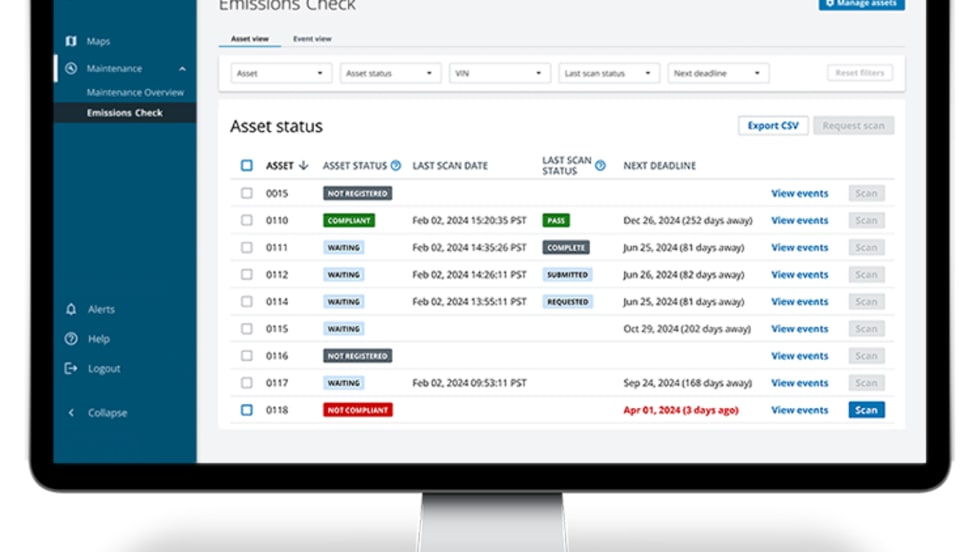Open View events for asset 0015
Image resolution: width=980 pixels, height=552 pixels.
click(799, 193)
